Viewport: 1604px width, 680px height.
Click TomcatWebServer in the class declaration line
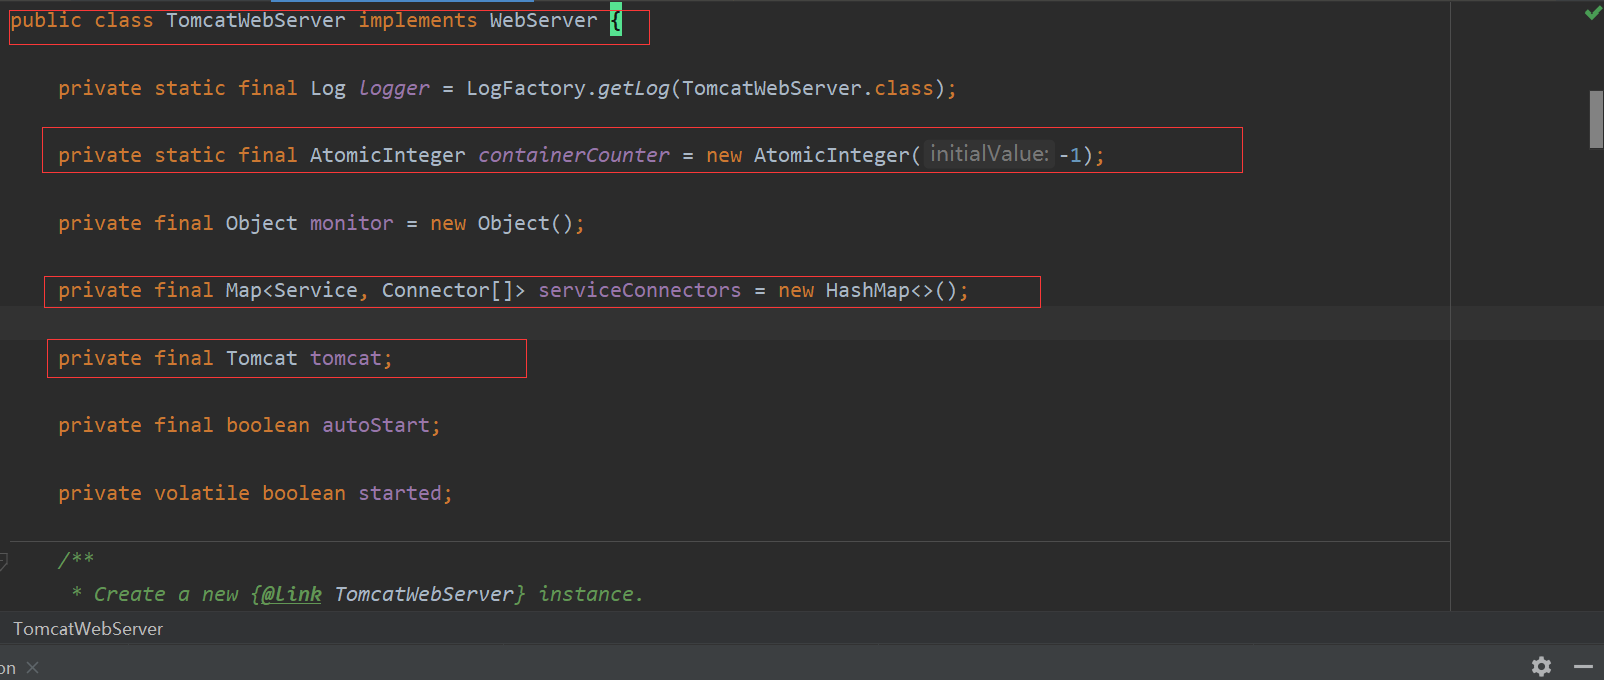click(256, 20)
